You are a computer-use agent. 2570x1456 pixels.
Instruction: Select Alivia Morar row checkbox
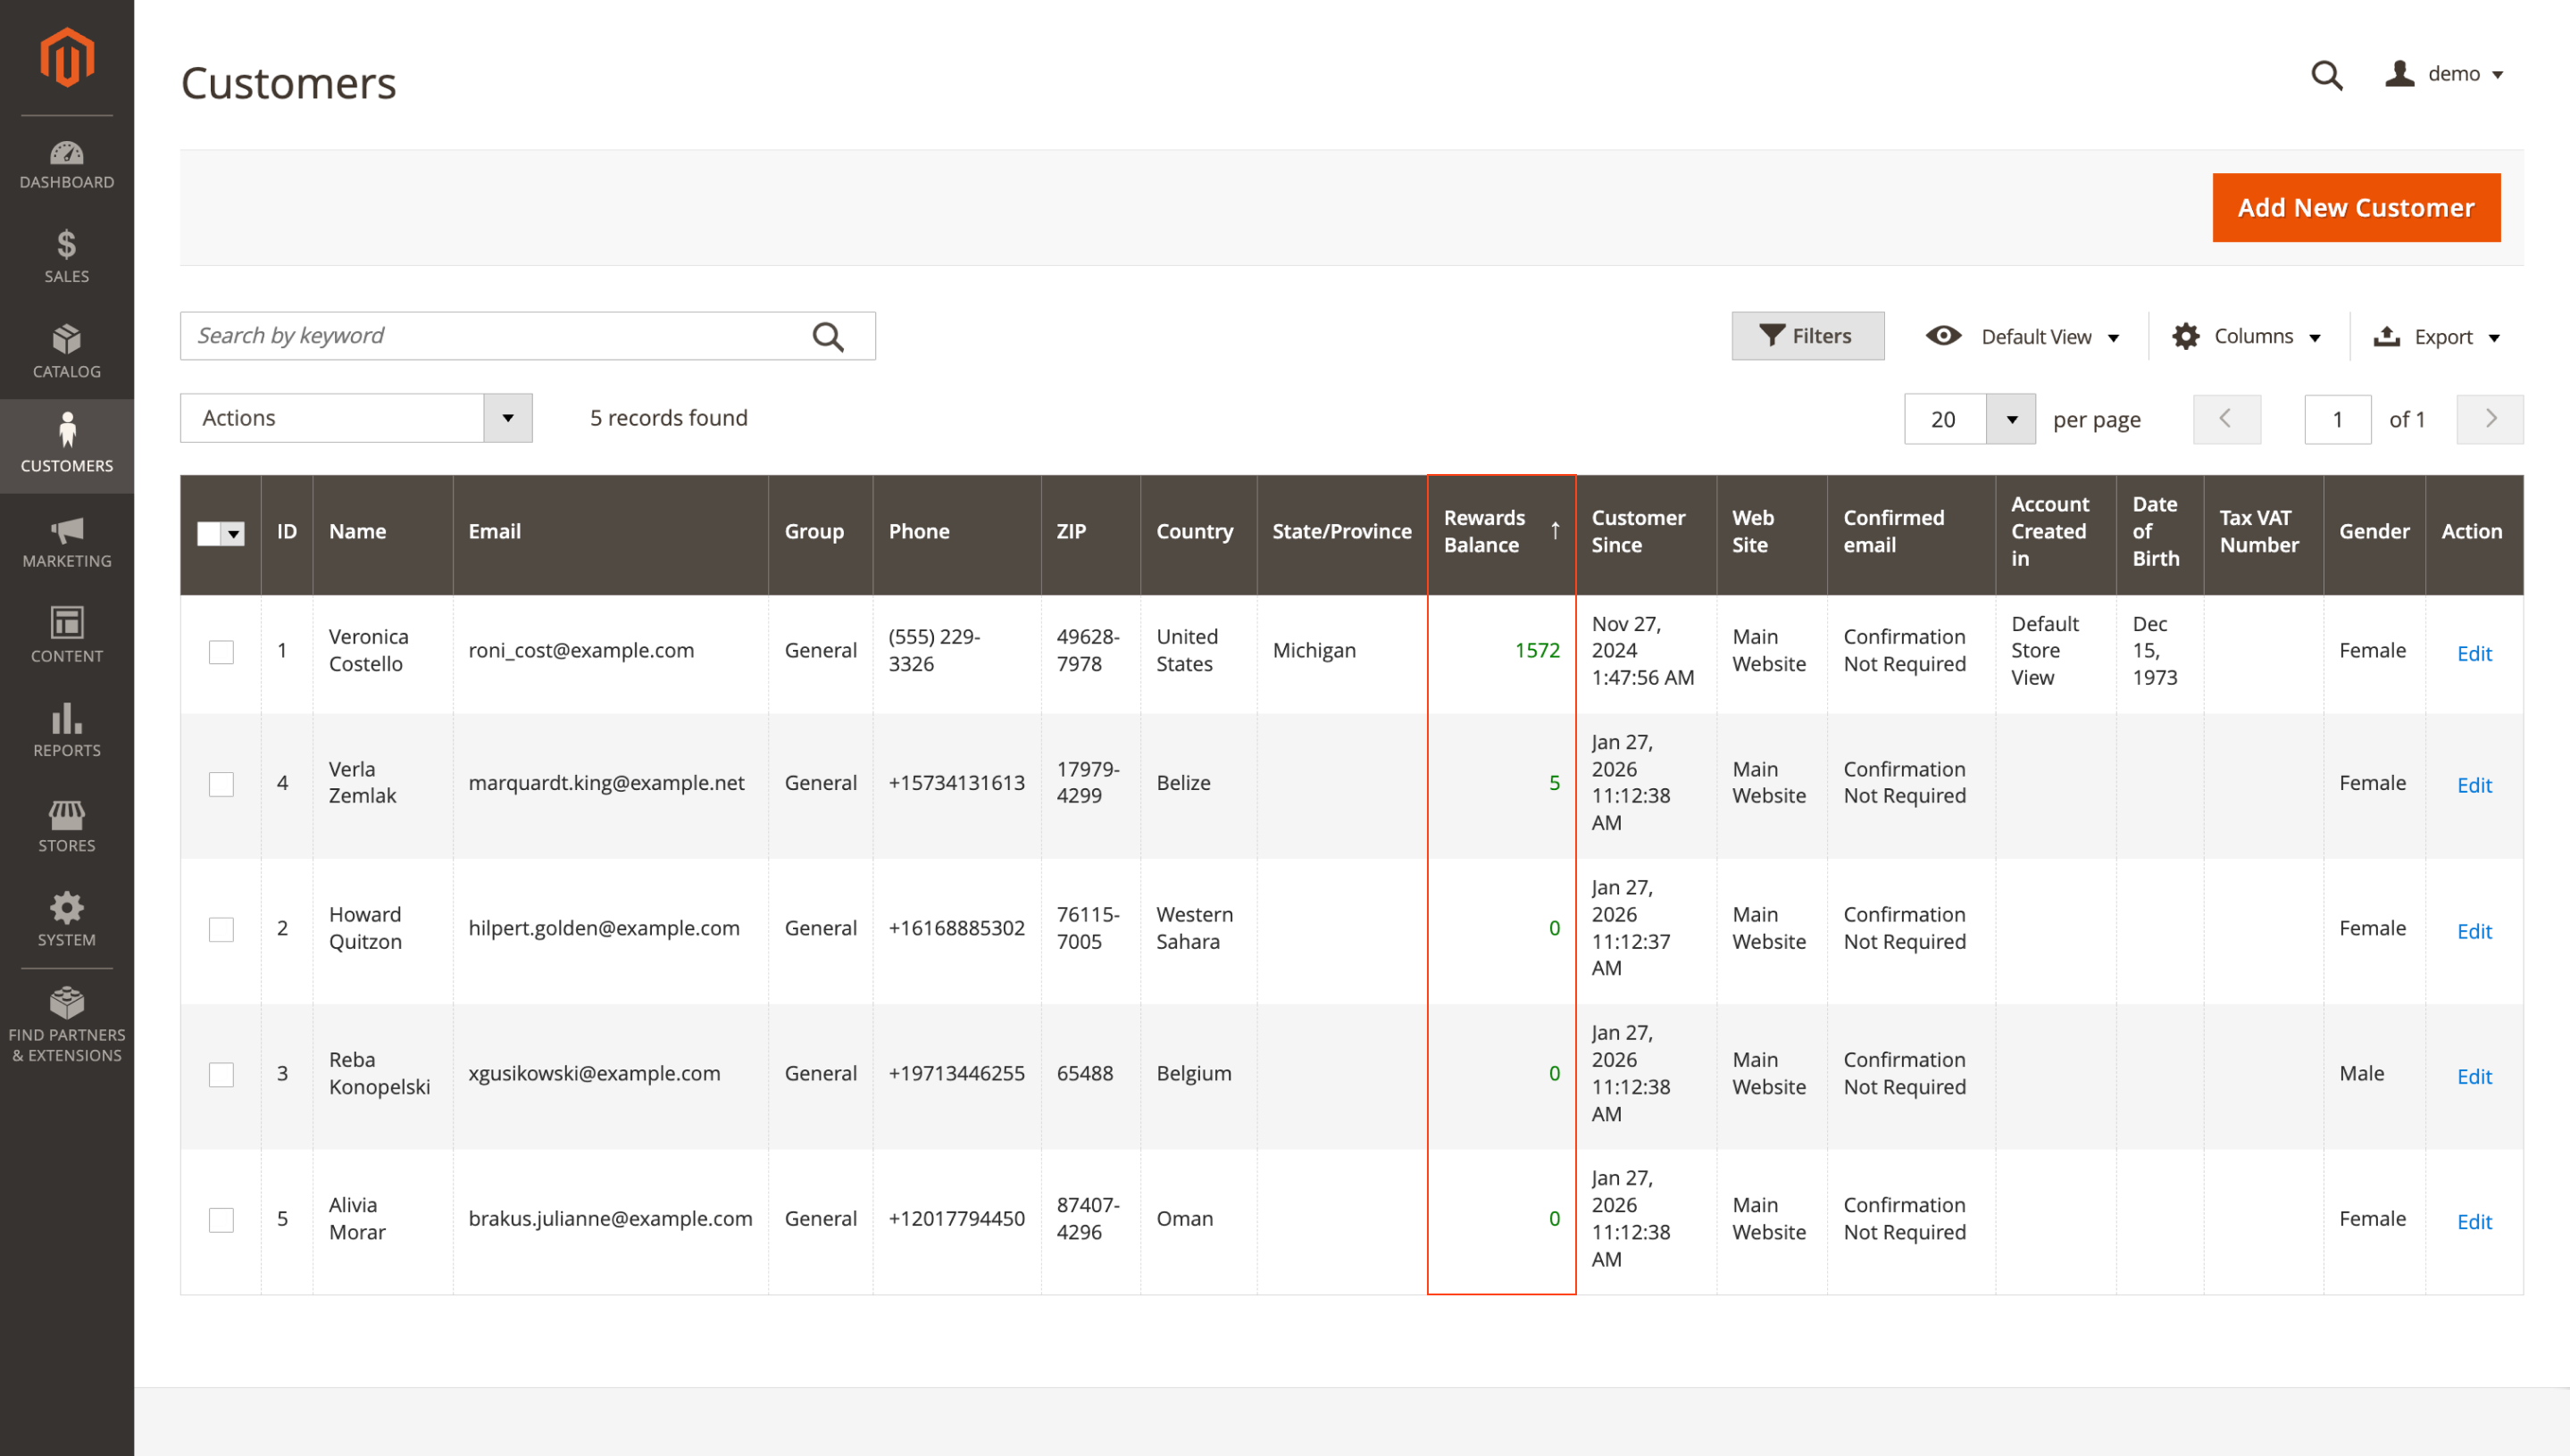point(221,1220)
